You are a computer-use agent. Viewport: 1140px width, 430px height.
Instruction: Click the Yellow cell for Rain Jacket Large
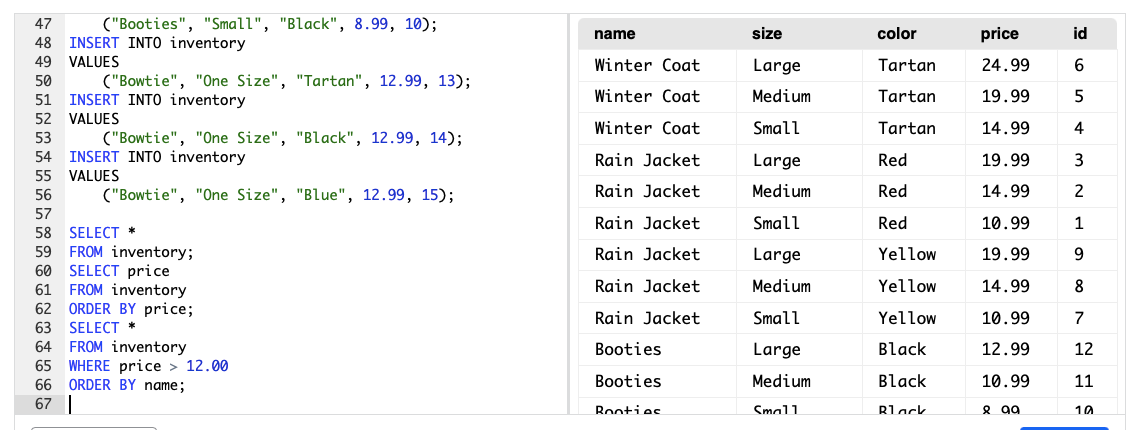coord(906,254)
